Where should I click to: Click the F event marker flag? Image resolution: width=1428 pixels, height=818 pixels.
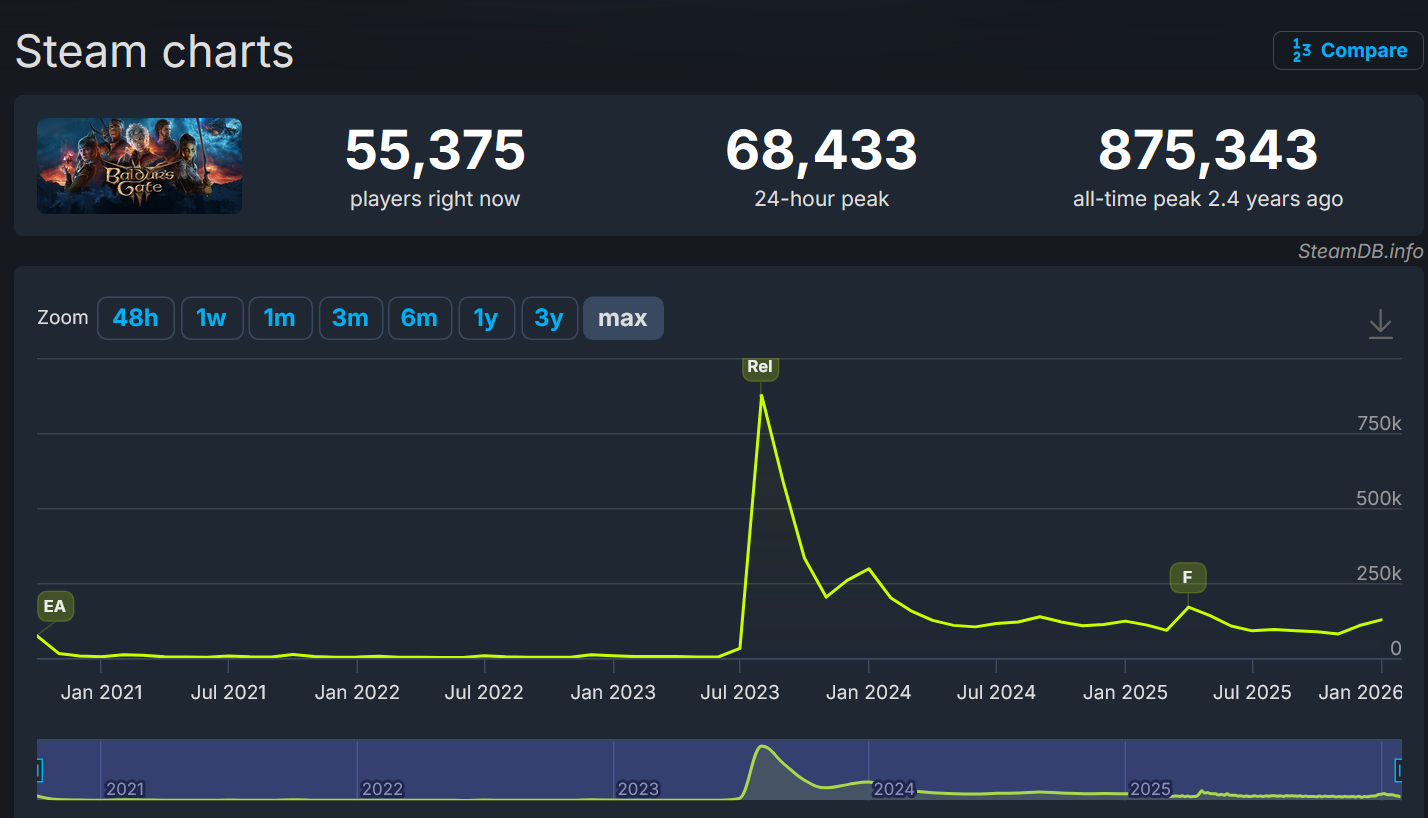(x=1188, y=577)
